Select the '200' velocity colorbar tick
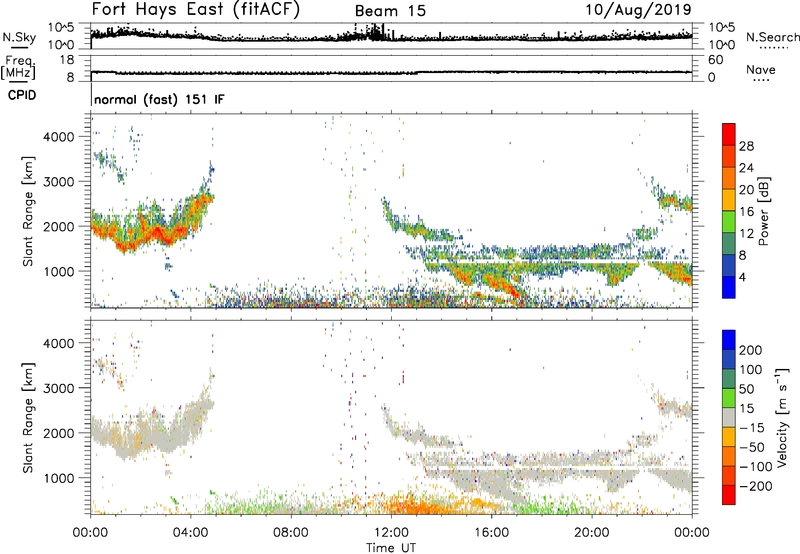The image size is (800, 554). (x=751, y=350)
